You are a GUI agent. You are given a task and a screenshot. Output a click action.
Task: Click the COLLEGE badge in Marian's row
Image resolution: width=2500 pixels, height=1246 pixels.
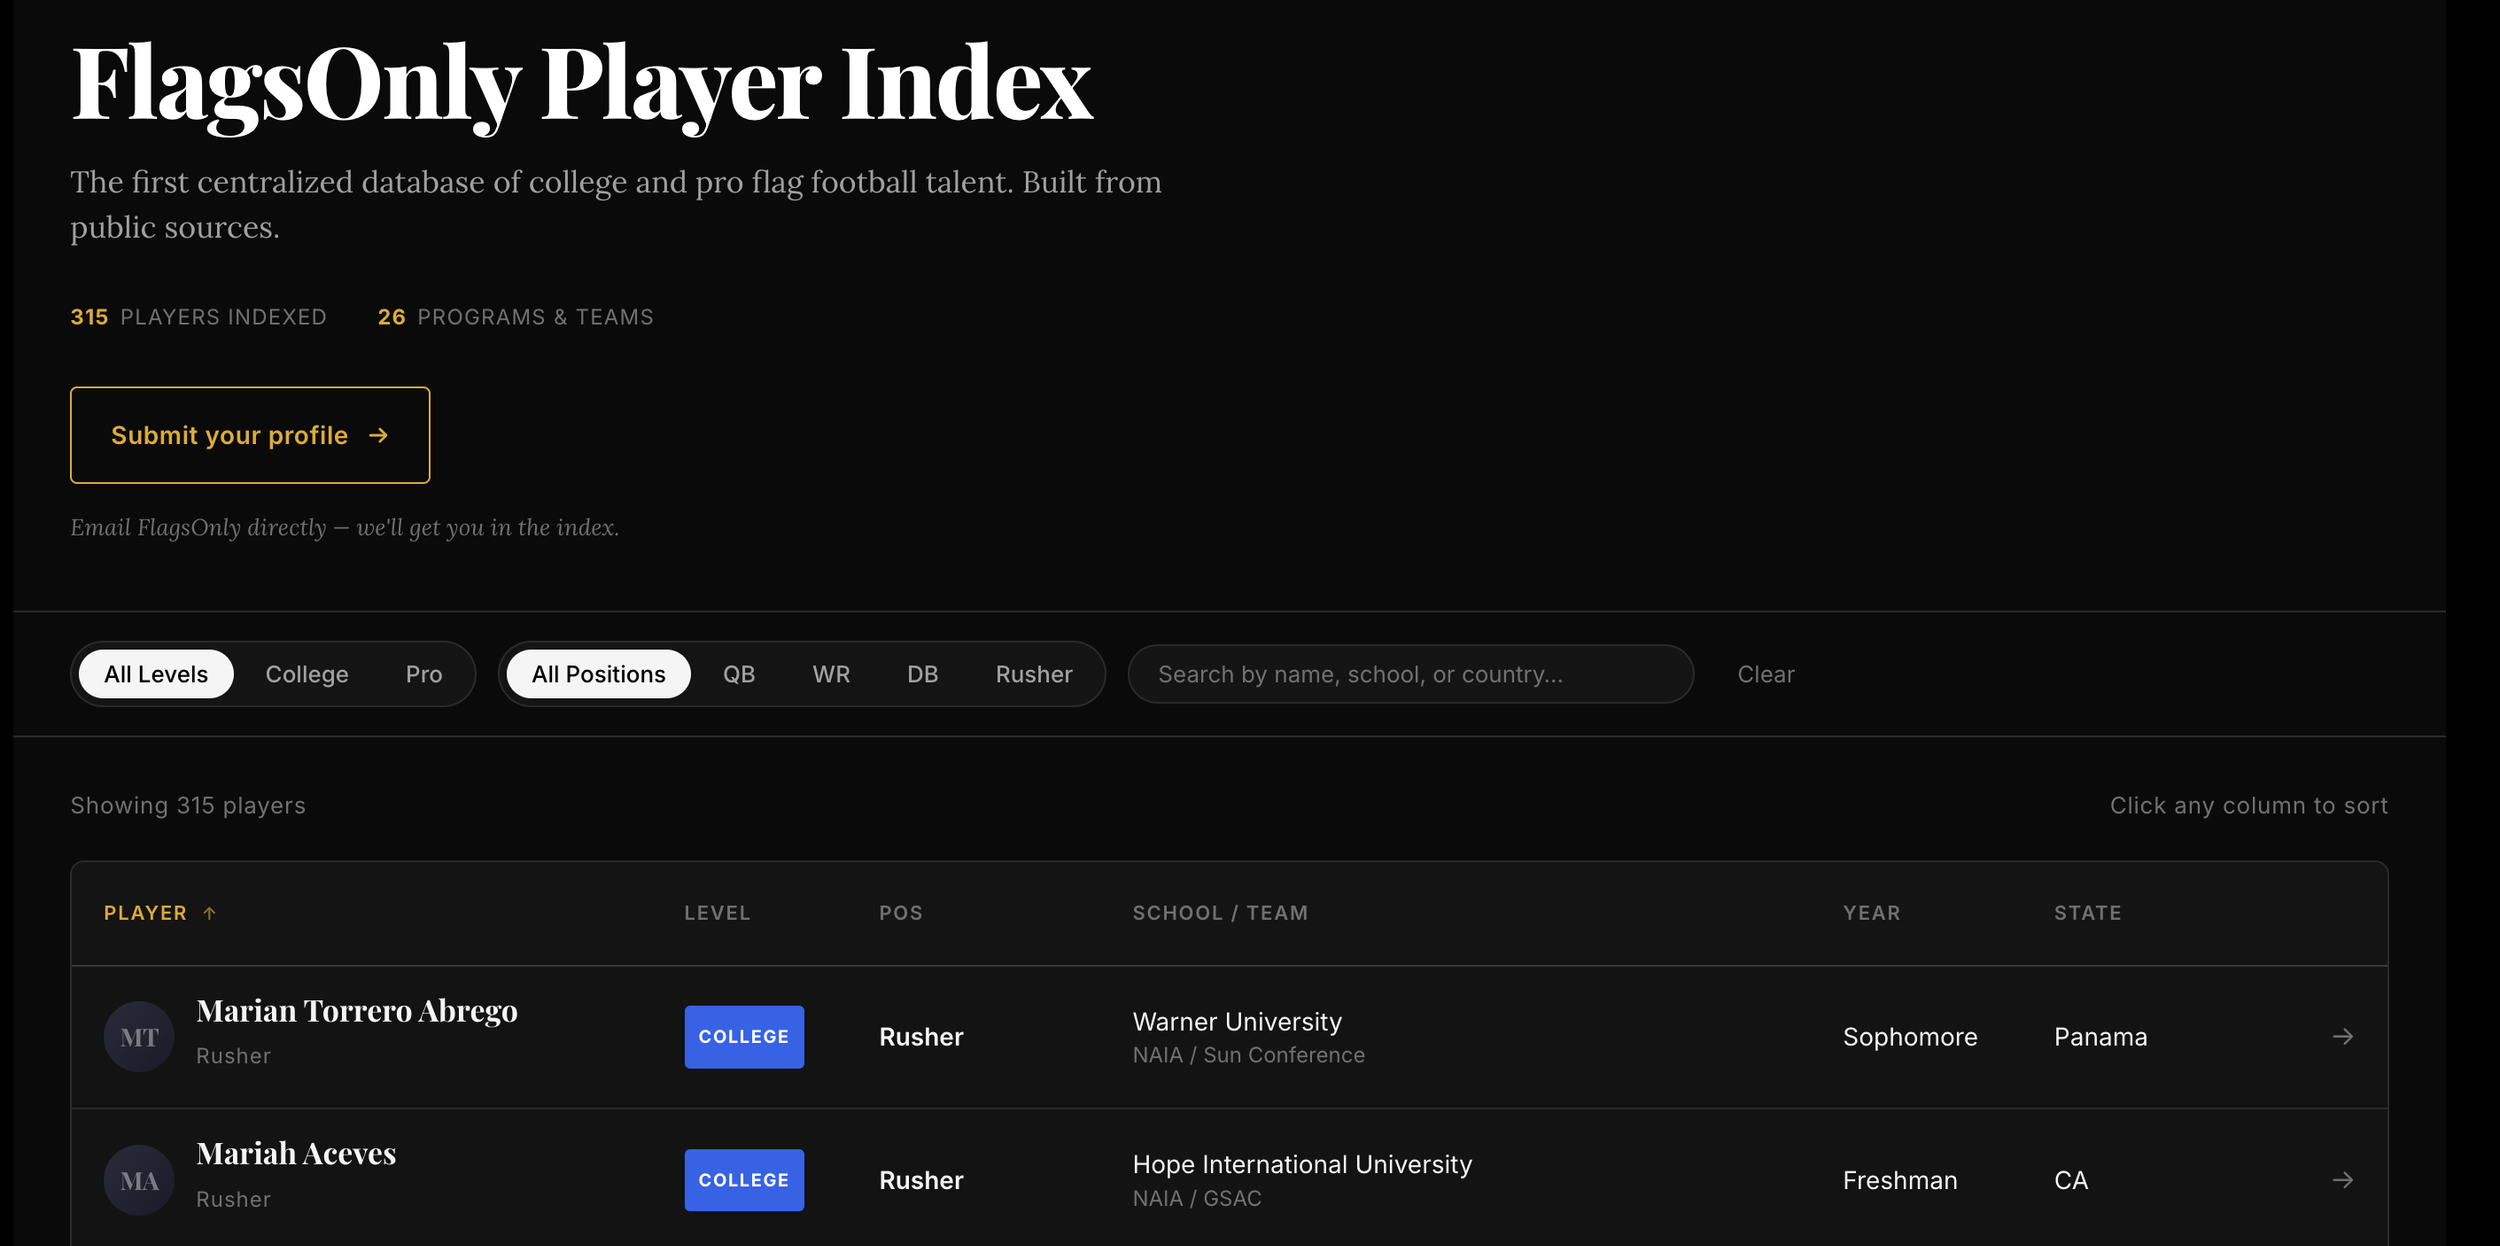(x=744, y=1037)
